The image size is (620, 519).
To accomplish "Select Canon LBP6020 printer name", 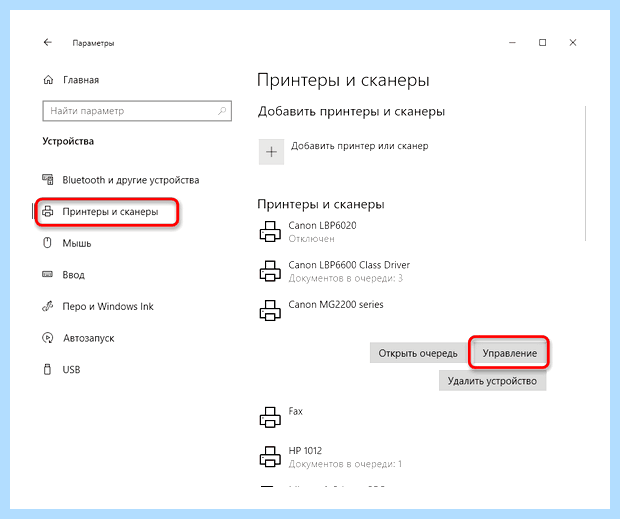I will (322, 225).
